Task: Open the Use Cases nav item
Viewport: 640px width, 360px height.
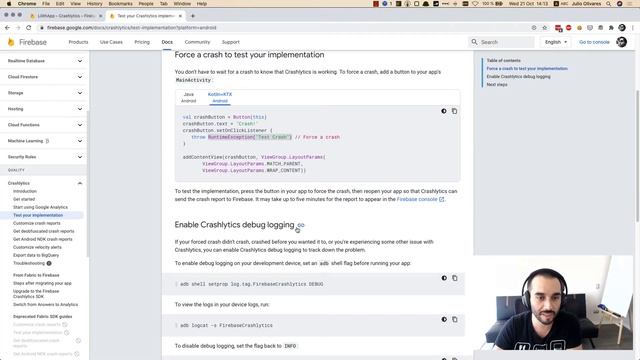Action: click(x=111, y=42)
